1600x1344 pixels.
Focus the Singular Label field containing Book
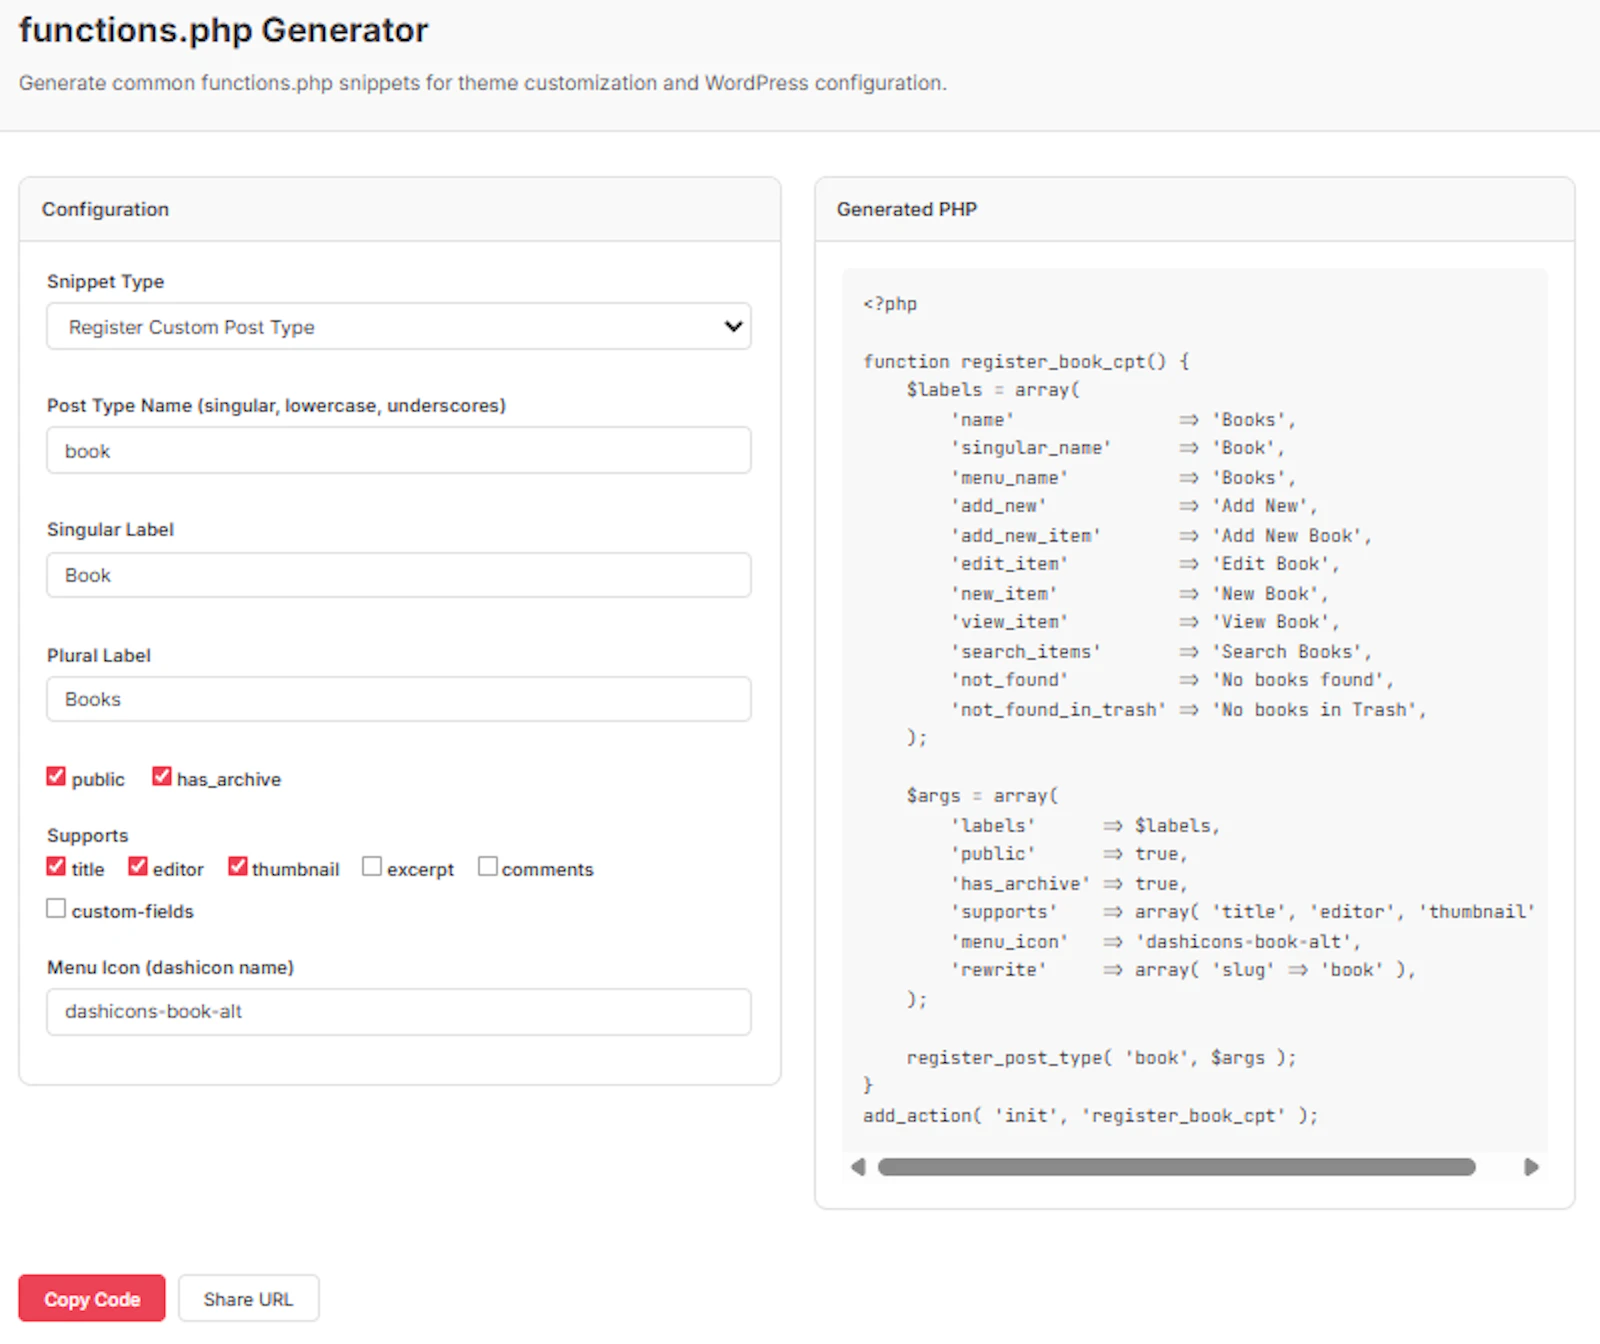click(x=398, y=575)
